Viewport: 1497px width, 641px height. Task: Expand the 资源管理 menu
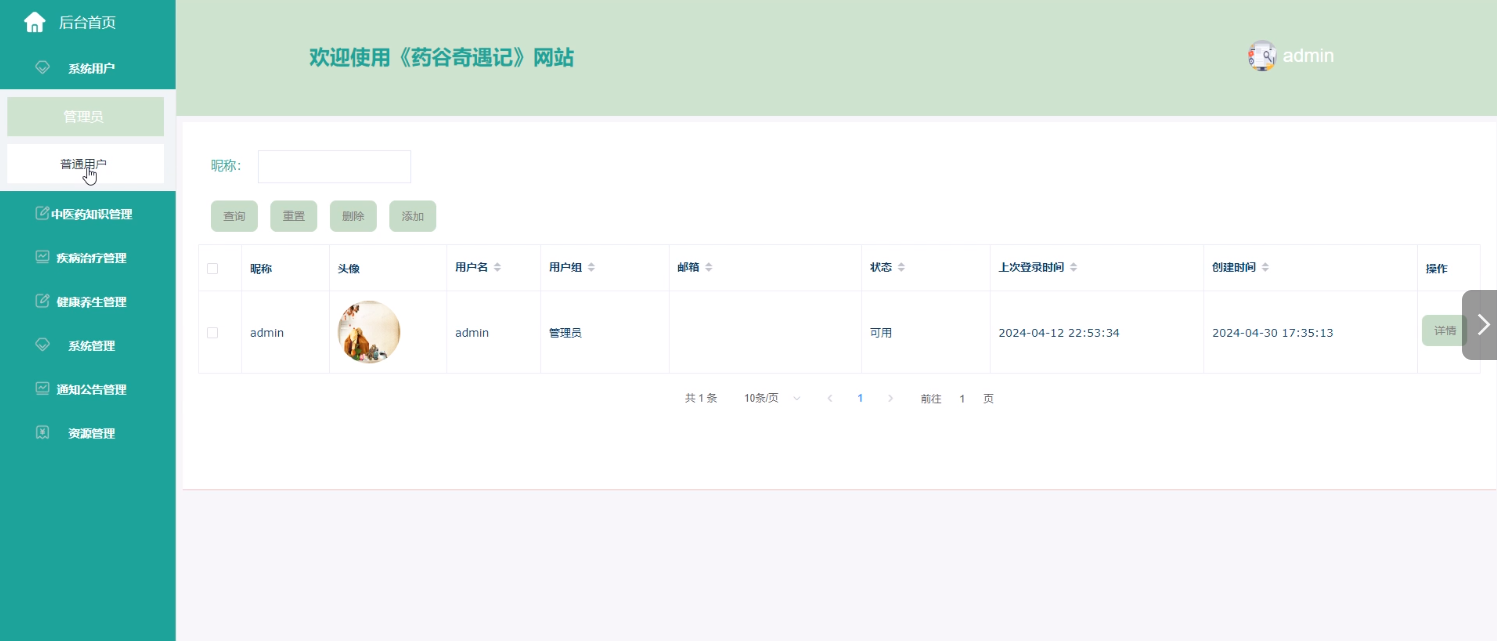tap(87, 433)
